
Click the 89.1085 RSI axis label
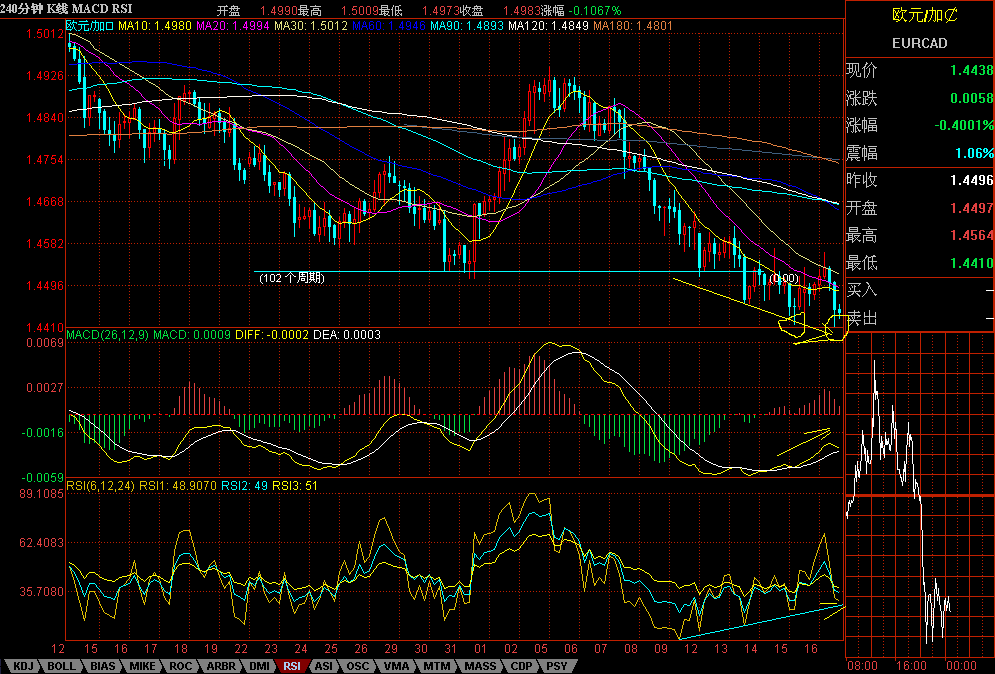tap(42, 493)
